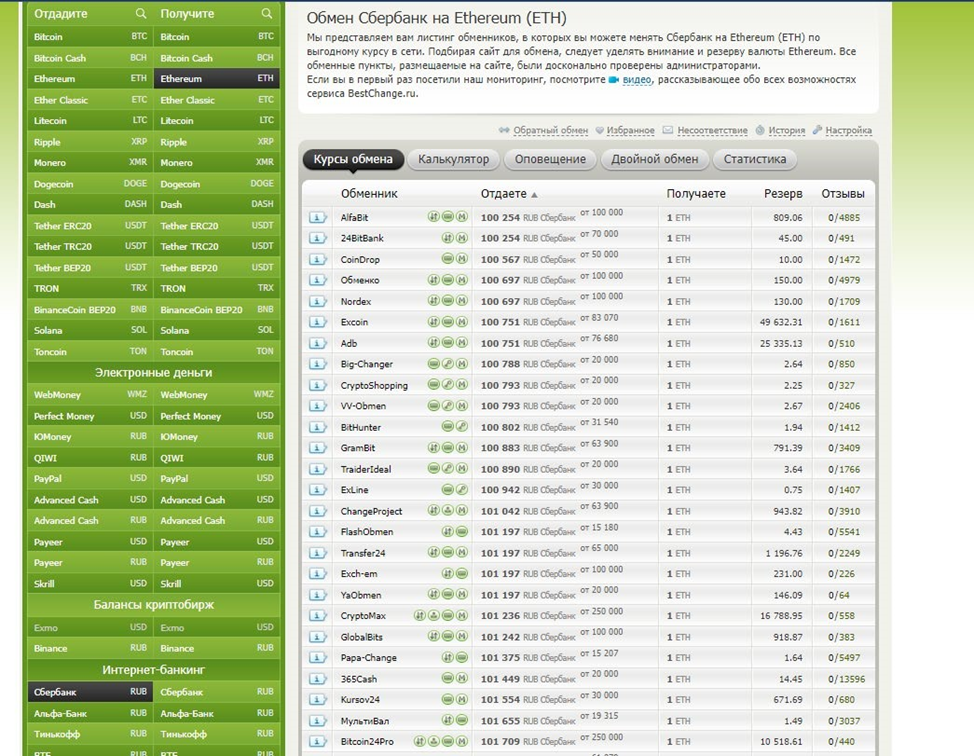Open the info icon for the Excoin row
The width and height of the screenshot is (974, 756).
[317, 322]
